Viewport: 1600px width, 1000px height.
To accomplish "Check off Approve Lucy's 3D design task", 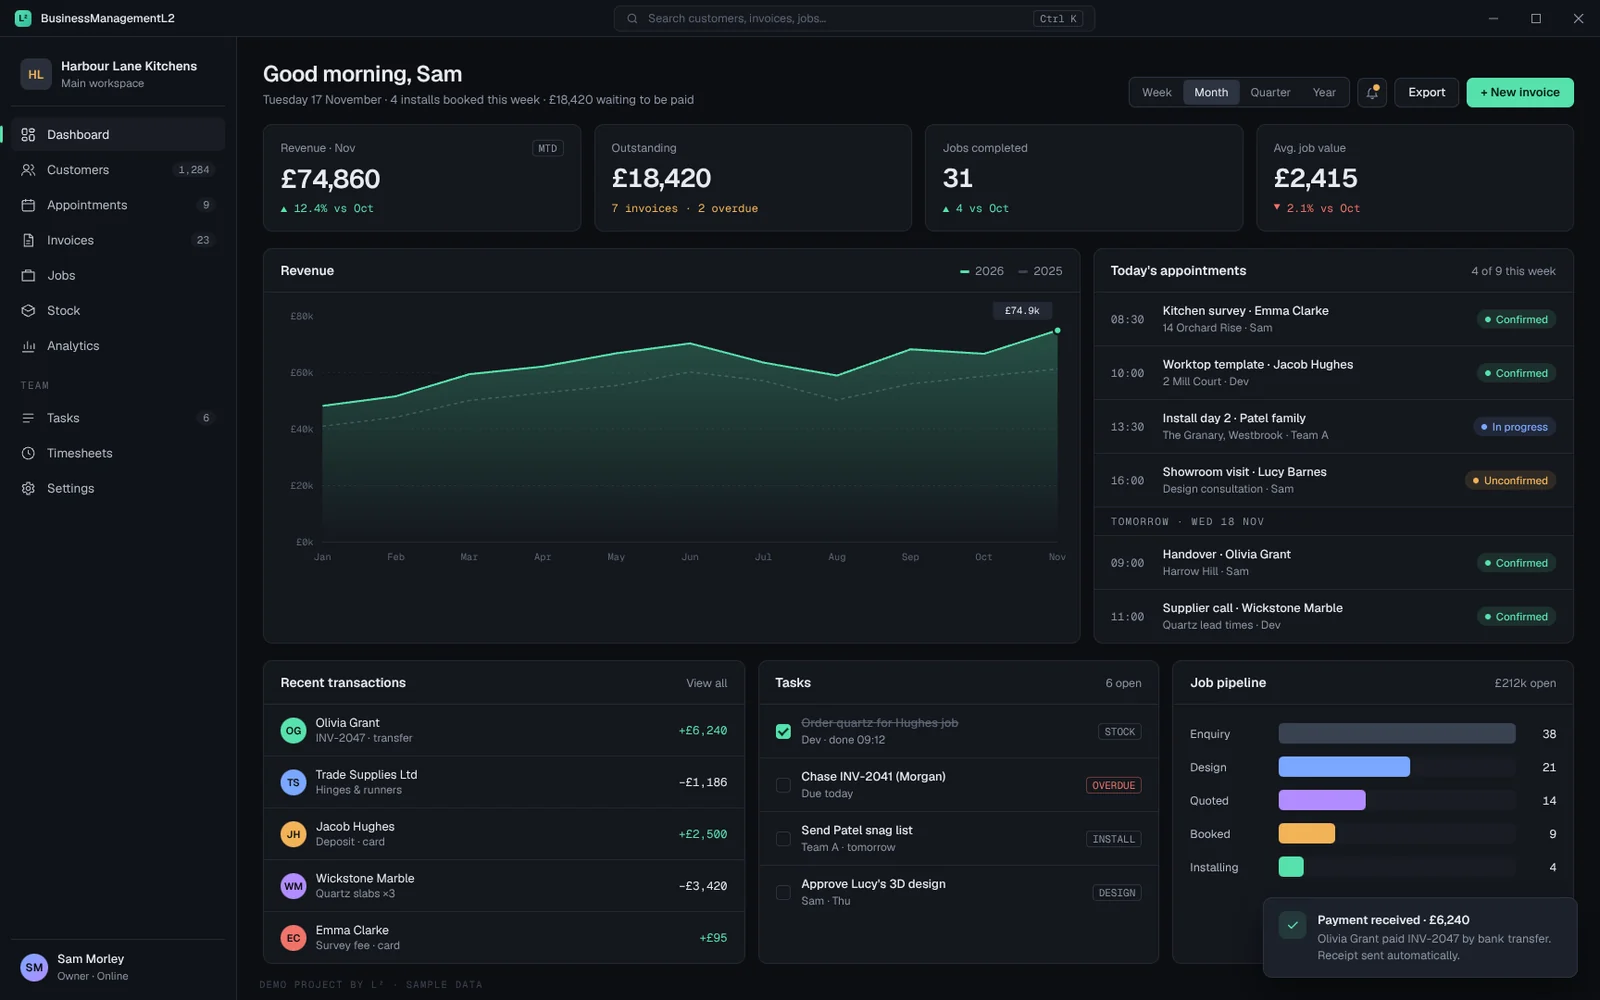I will tap(783, 892).
